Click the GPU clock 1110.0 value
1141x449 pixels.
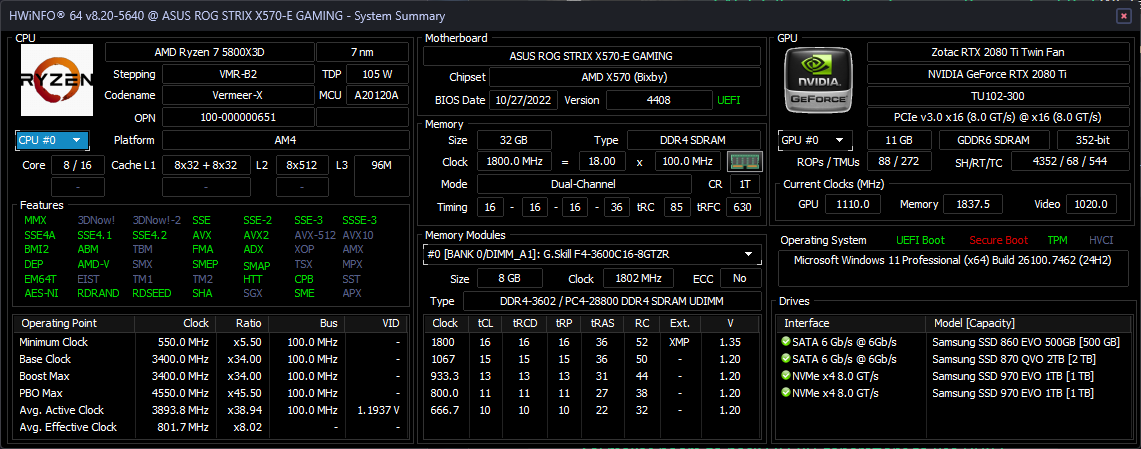[853, 204]
